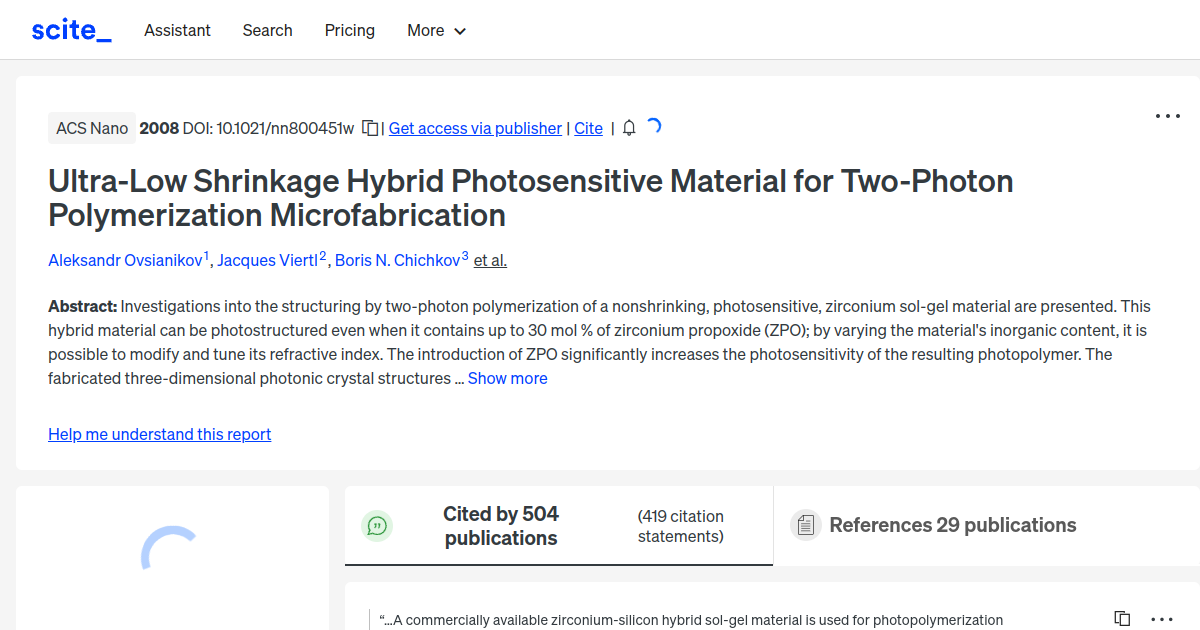Expand the author list via et al.

tap(489, 260)
